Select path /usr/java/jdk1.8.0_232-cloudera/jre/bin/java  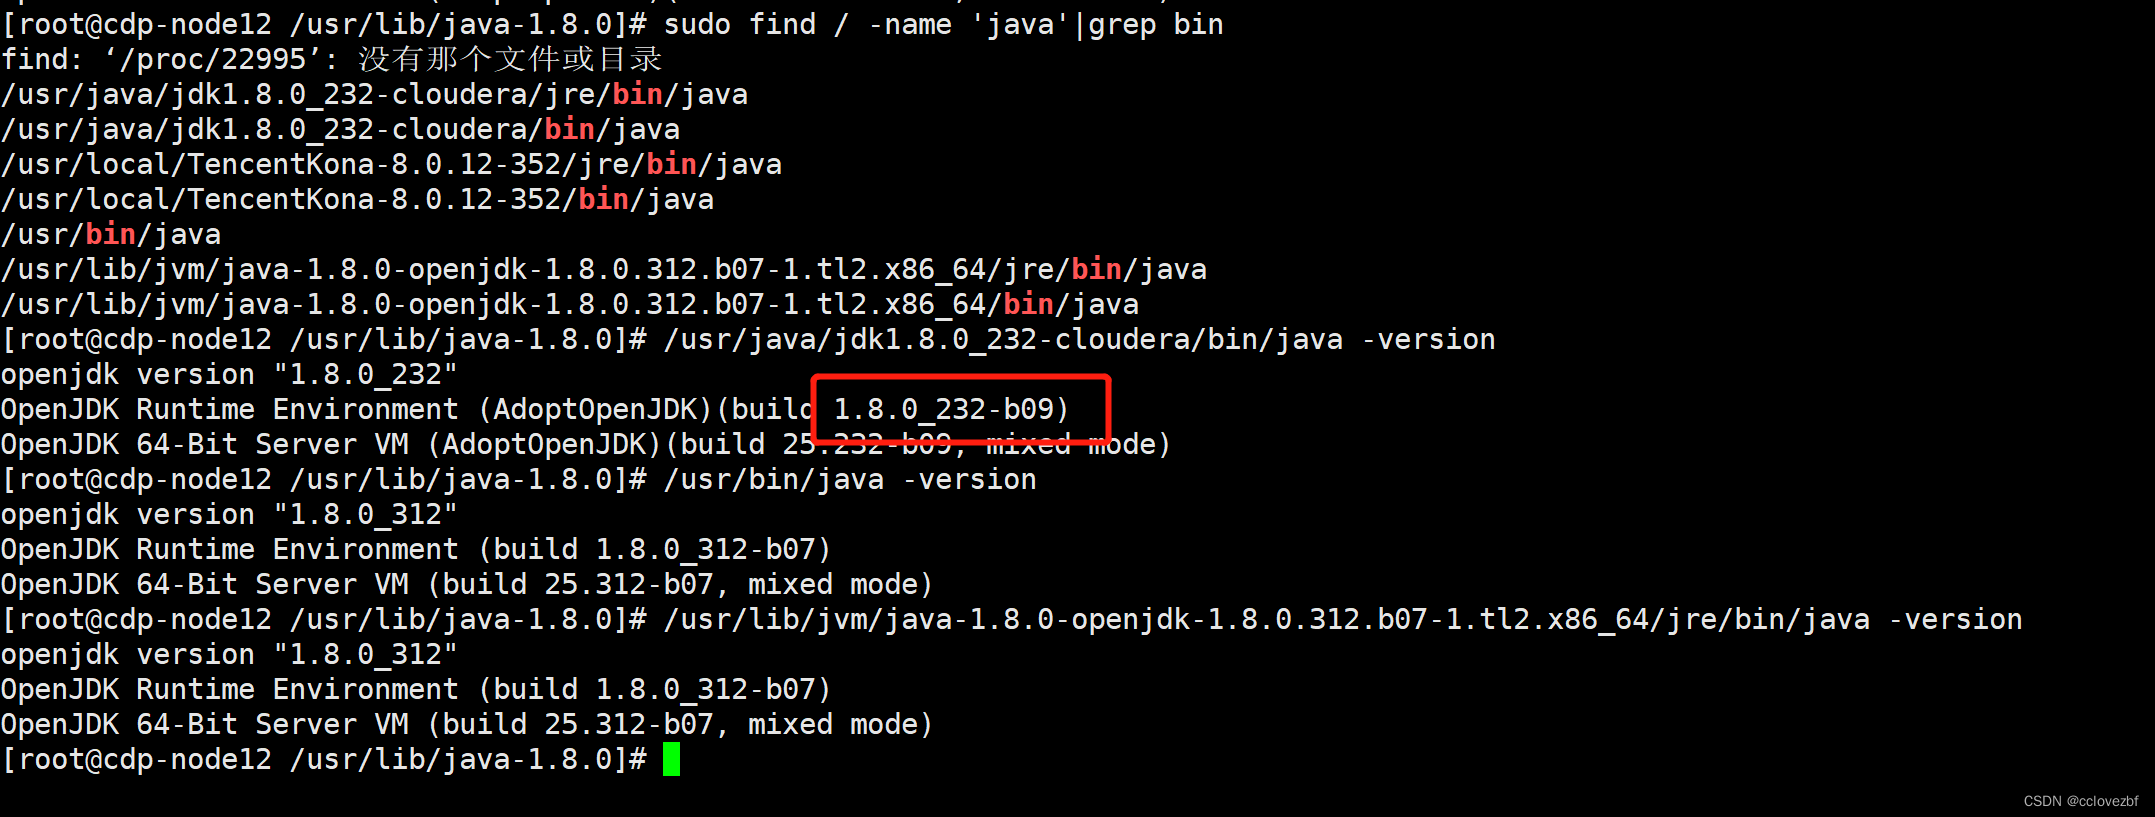pos(374,94)
